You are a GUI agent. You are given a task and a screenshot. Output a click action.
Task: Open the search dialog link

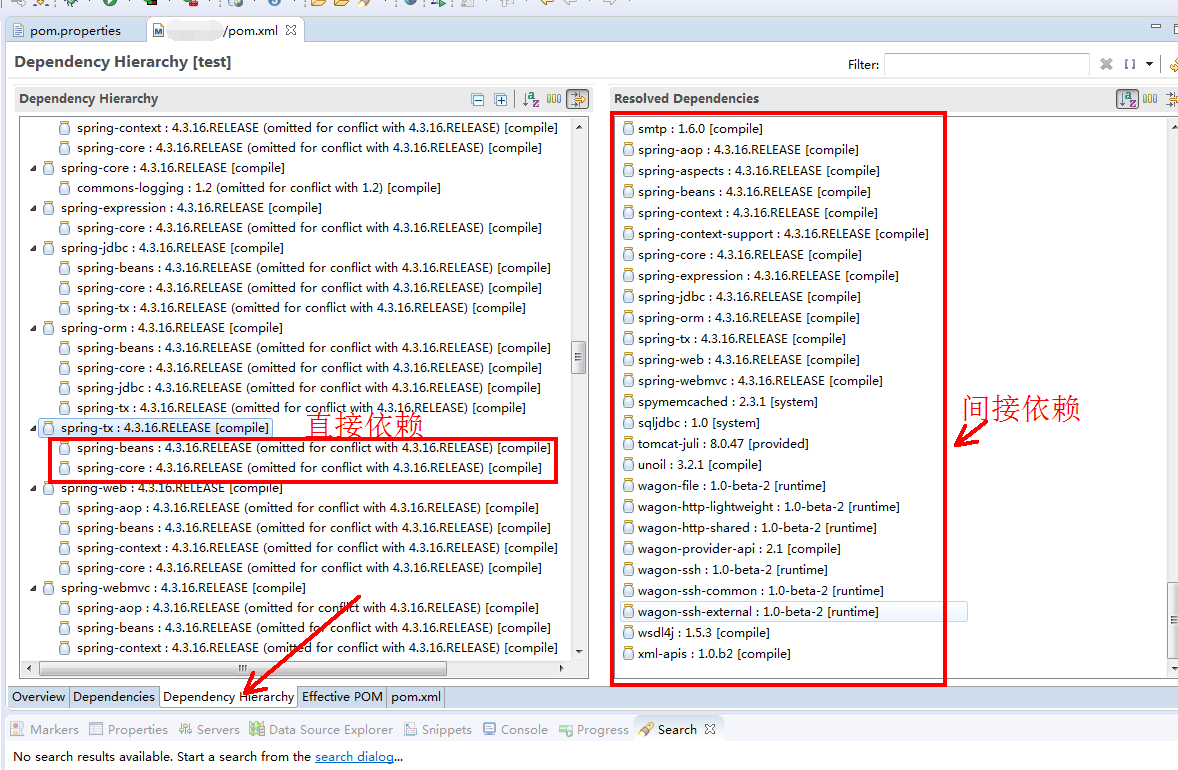(354, 757)
